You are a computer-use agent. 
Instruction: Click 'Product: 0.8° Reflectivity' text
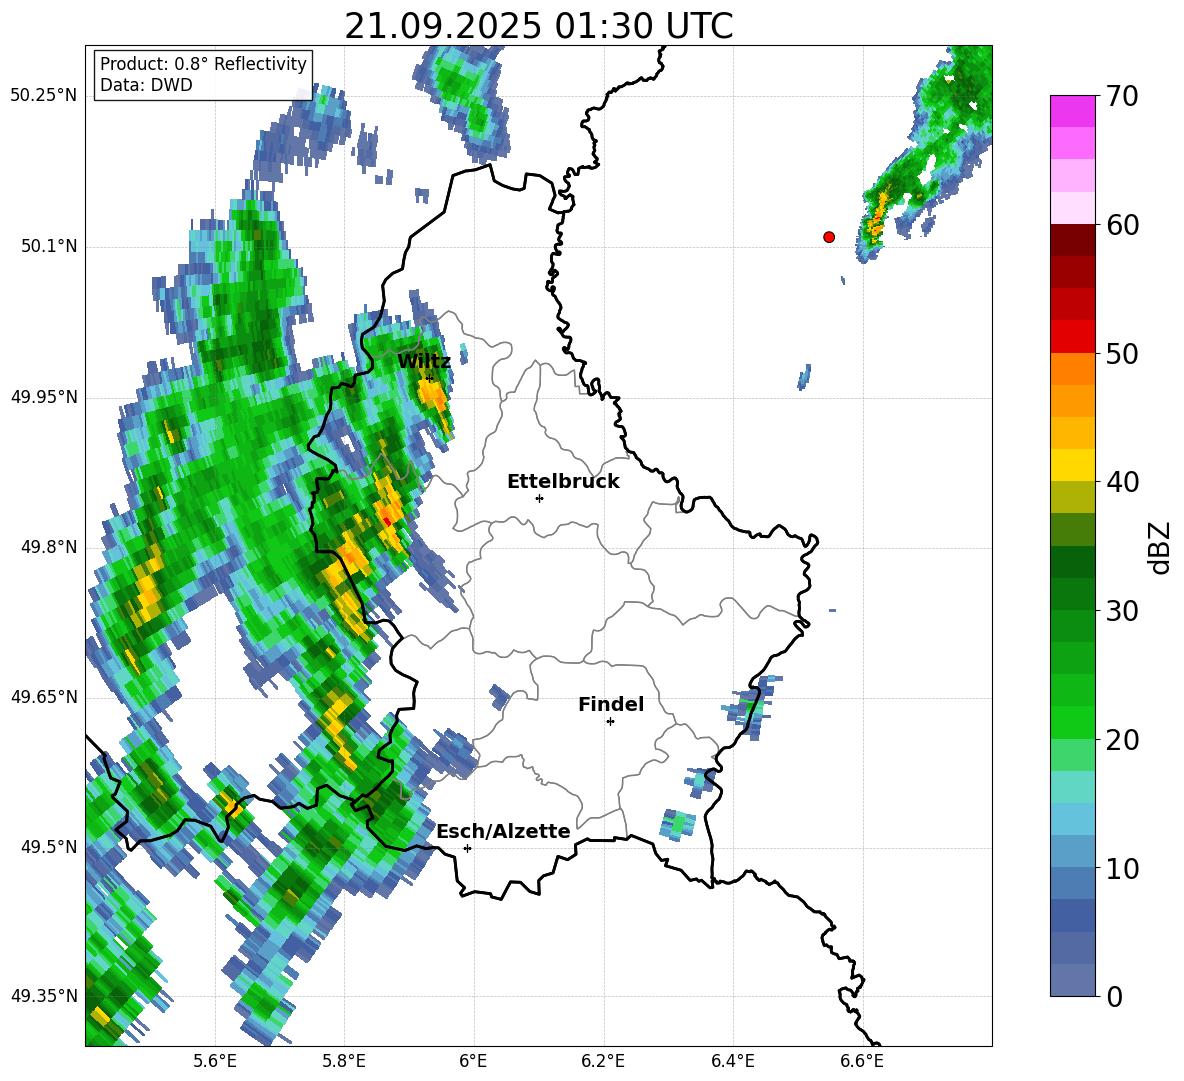click(203, 64)
